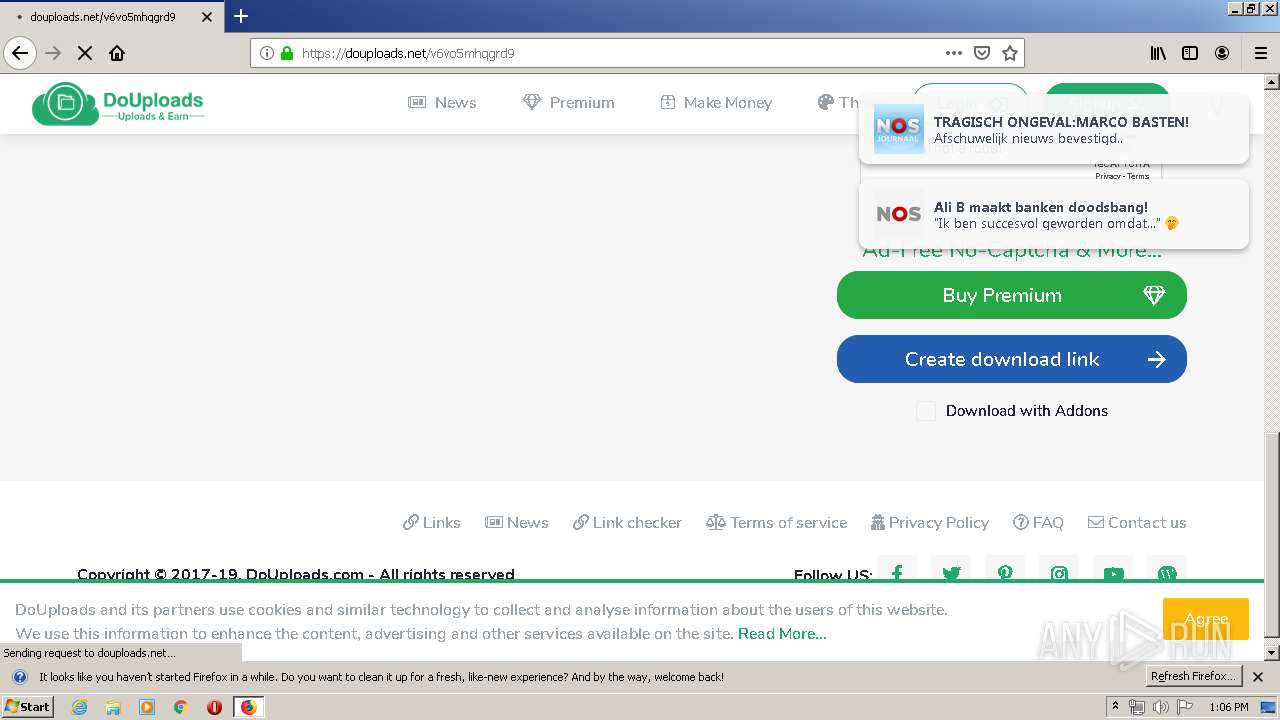This screenshot has width=1280, height=720.
Task: Open the Link checker page
Action: 627,522
